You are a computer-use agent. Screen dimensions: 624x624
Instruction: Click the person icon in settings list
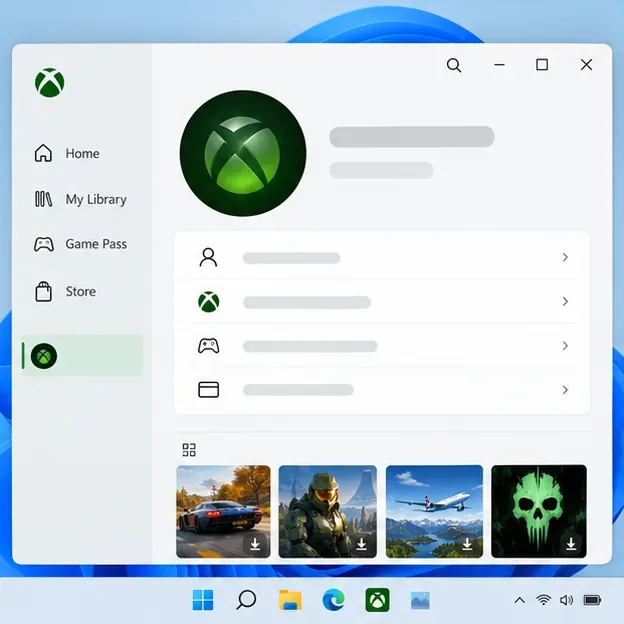(208, 257)
